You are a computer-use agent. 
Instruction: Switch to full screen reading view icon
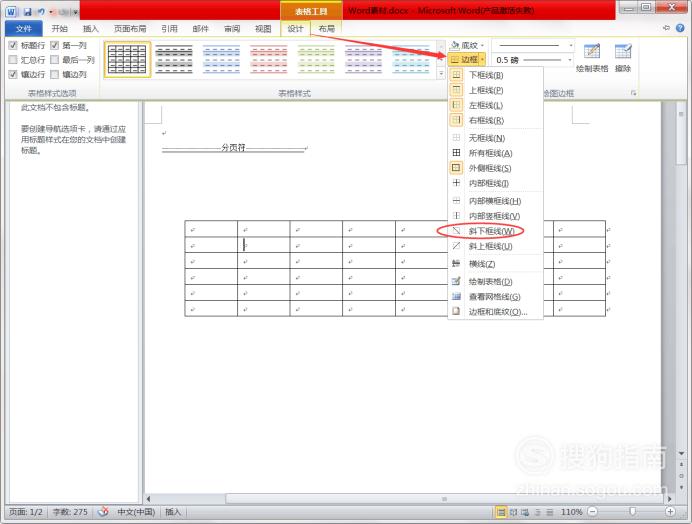tap(513, 512)
